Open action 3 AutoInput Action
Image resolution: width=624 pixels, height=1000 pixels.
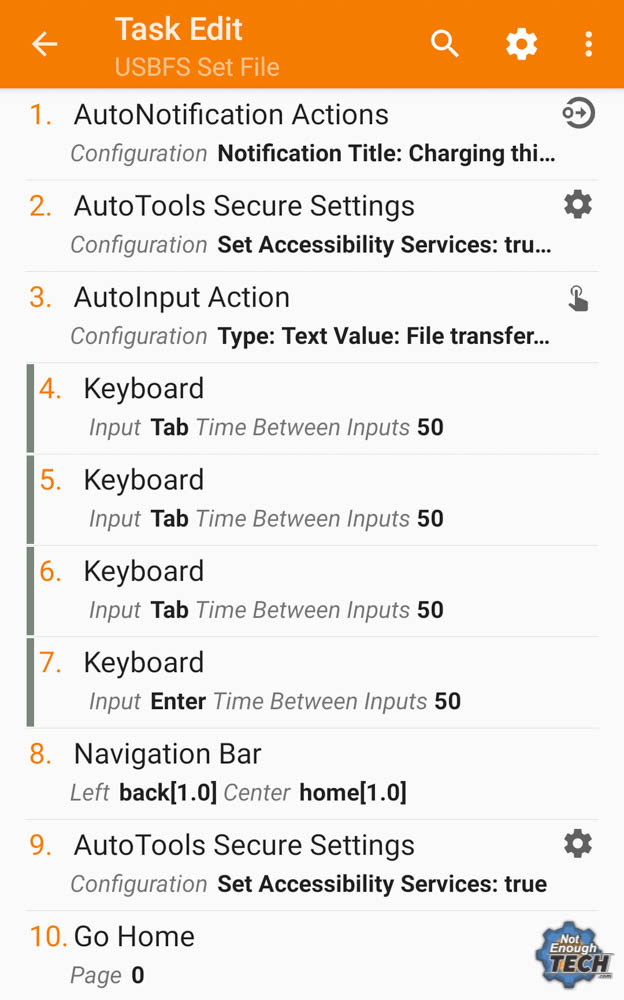pyautogui.click(x=312, y=317)
